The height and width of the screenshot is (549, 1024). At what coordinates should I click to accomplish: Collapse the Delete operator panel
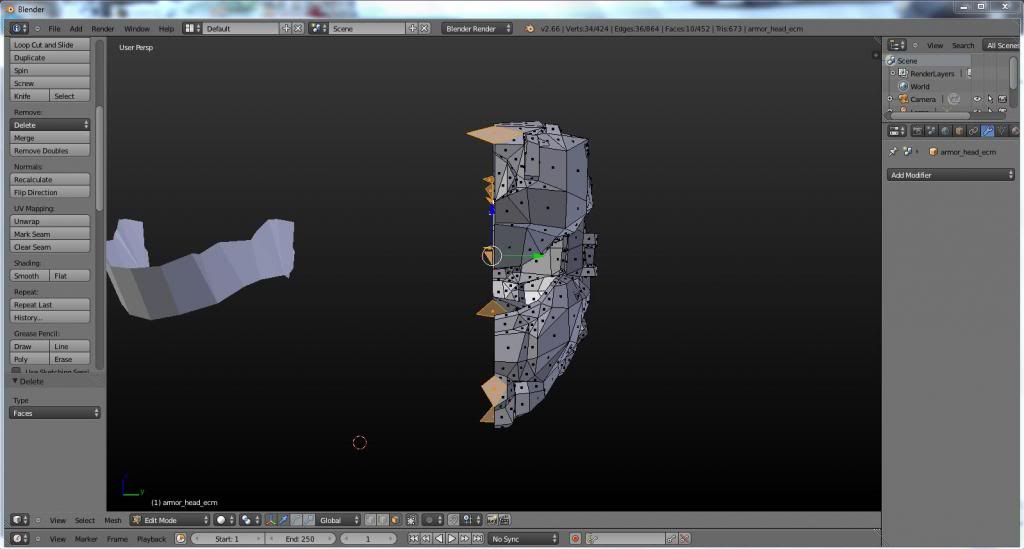(15, 381)
